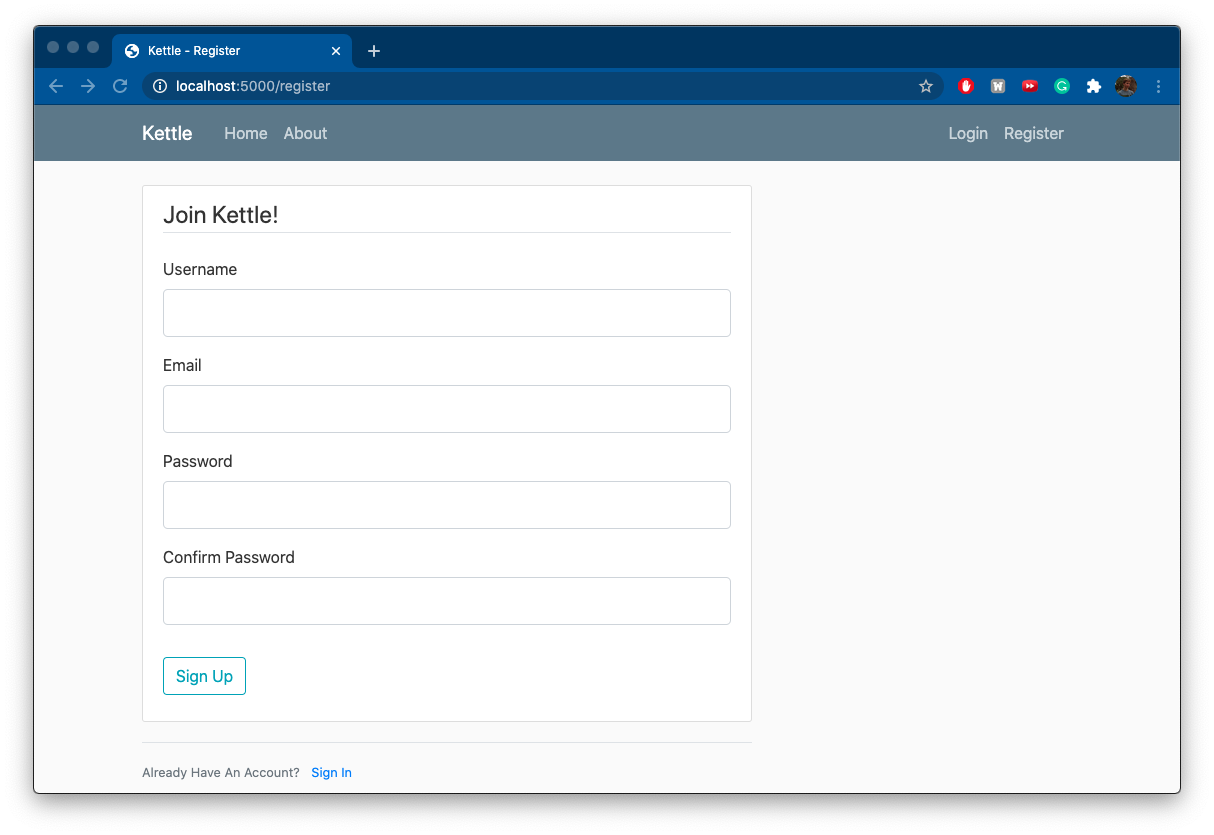
Task: Open the Login page from navbar
Action: (968, 133)
